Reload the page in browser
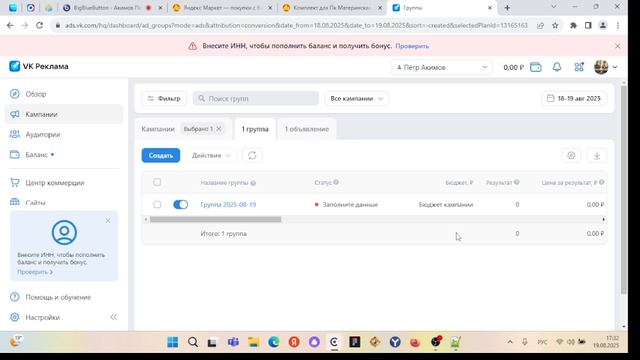This screenshot has height=360, width=640. coord(40,25)
